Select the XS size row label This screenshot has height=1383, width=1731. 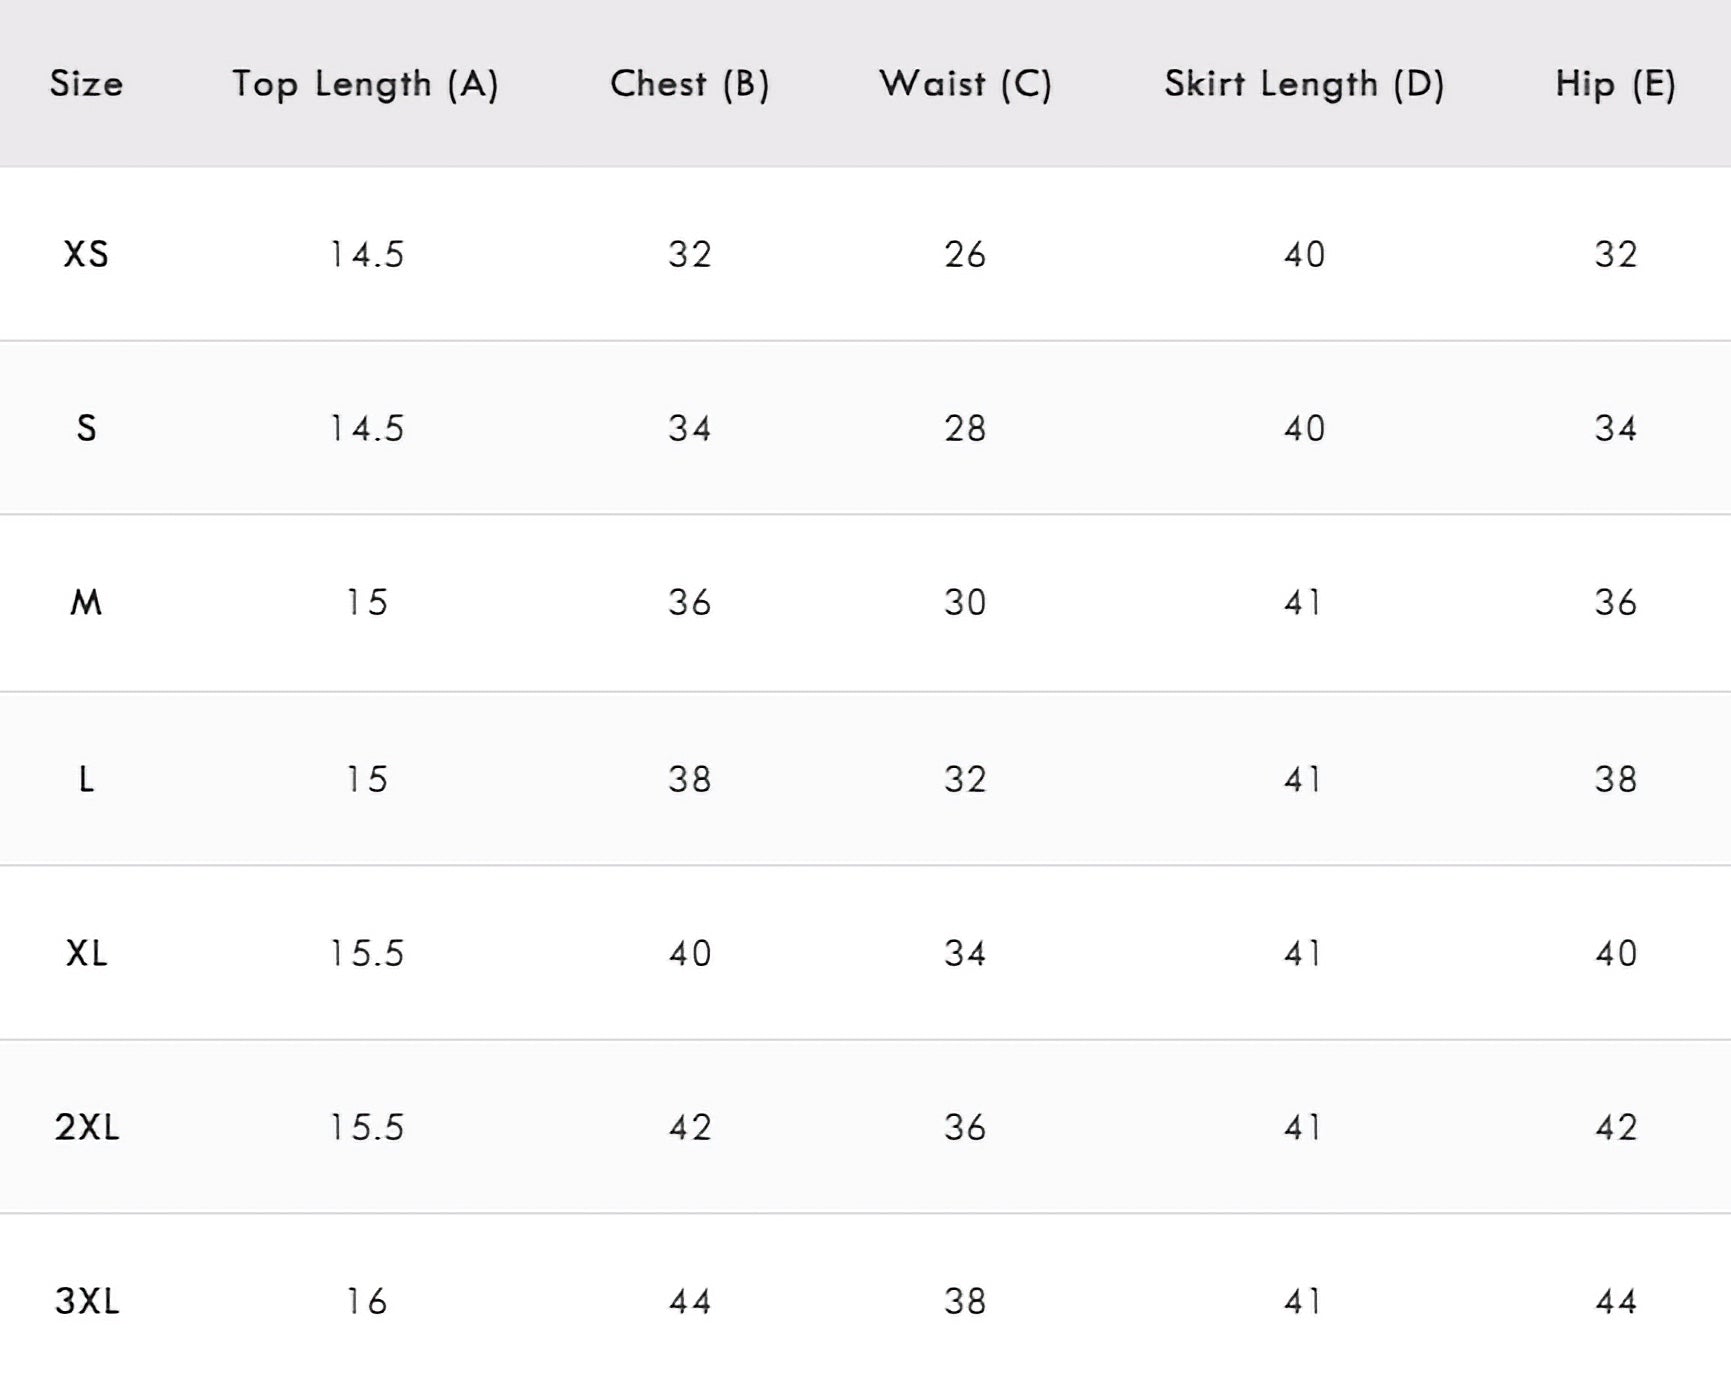(x=86, y=254)
